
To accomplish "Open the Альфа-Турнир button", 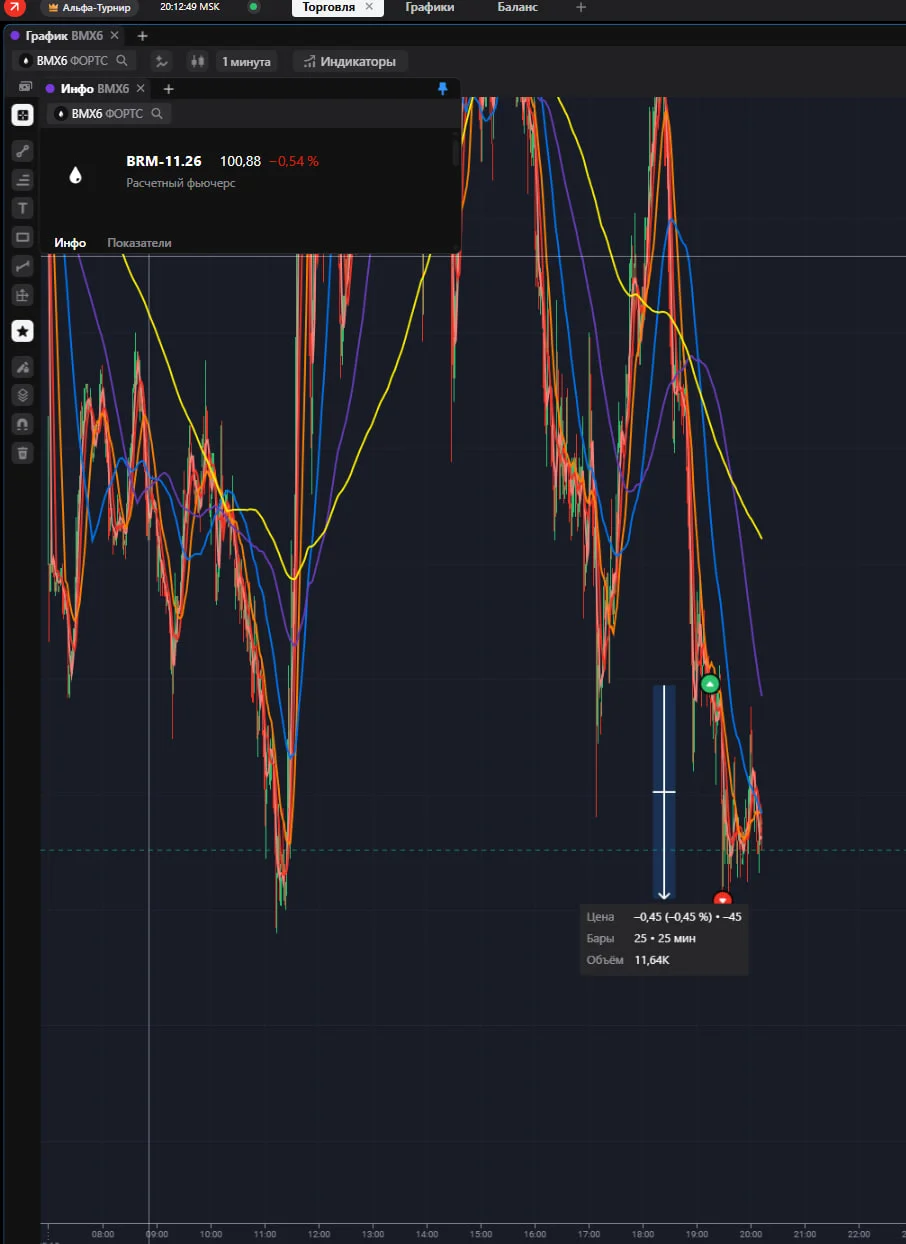I will tap(89, 7).
